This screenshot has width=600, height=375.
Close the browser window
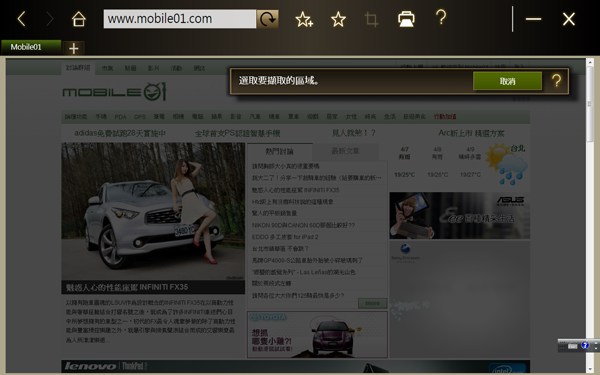(x=569, y=19)
